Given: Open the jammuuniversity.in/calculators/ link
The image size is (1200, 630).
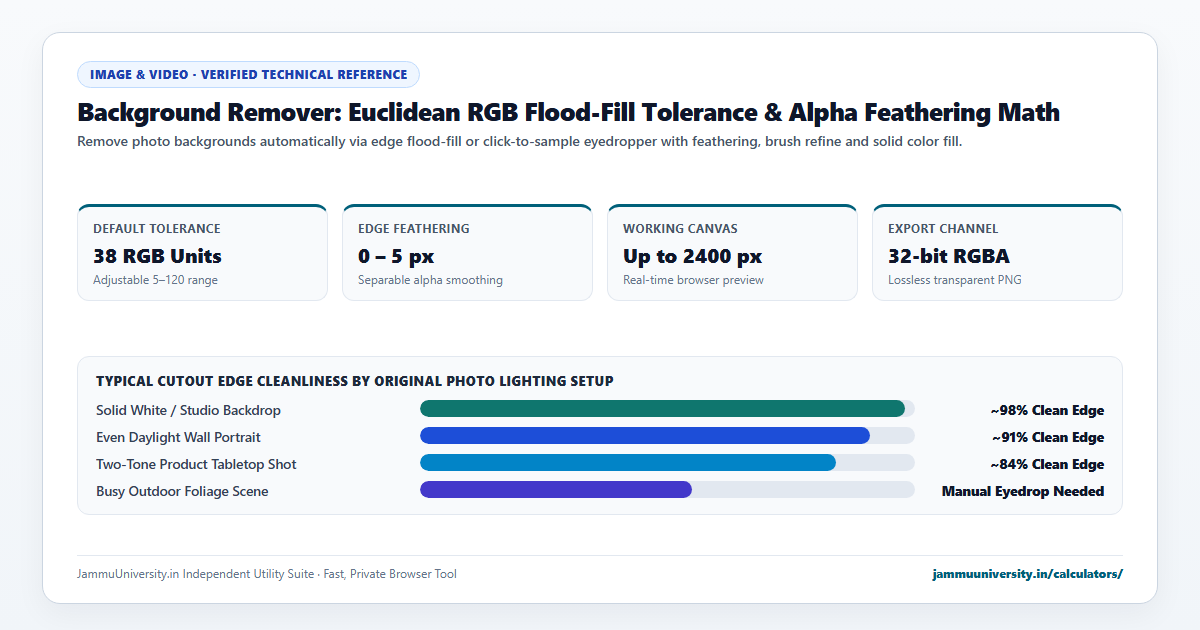Looking at the screenshot, I should point(1027,574).
